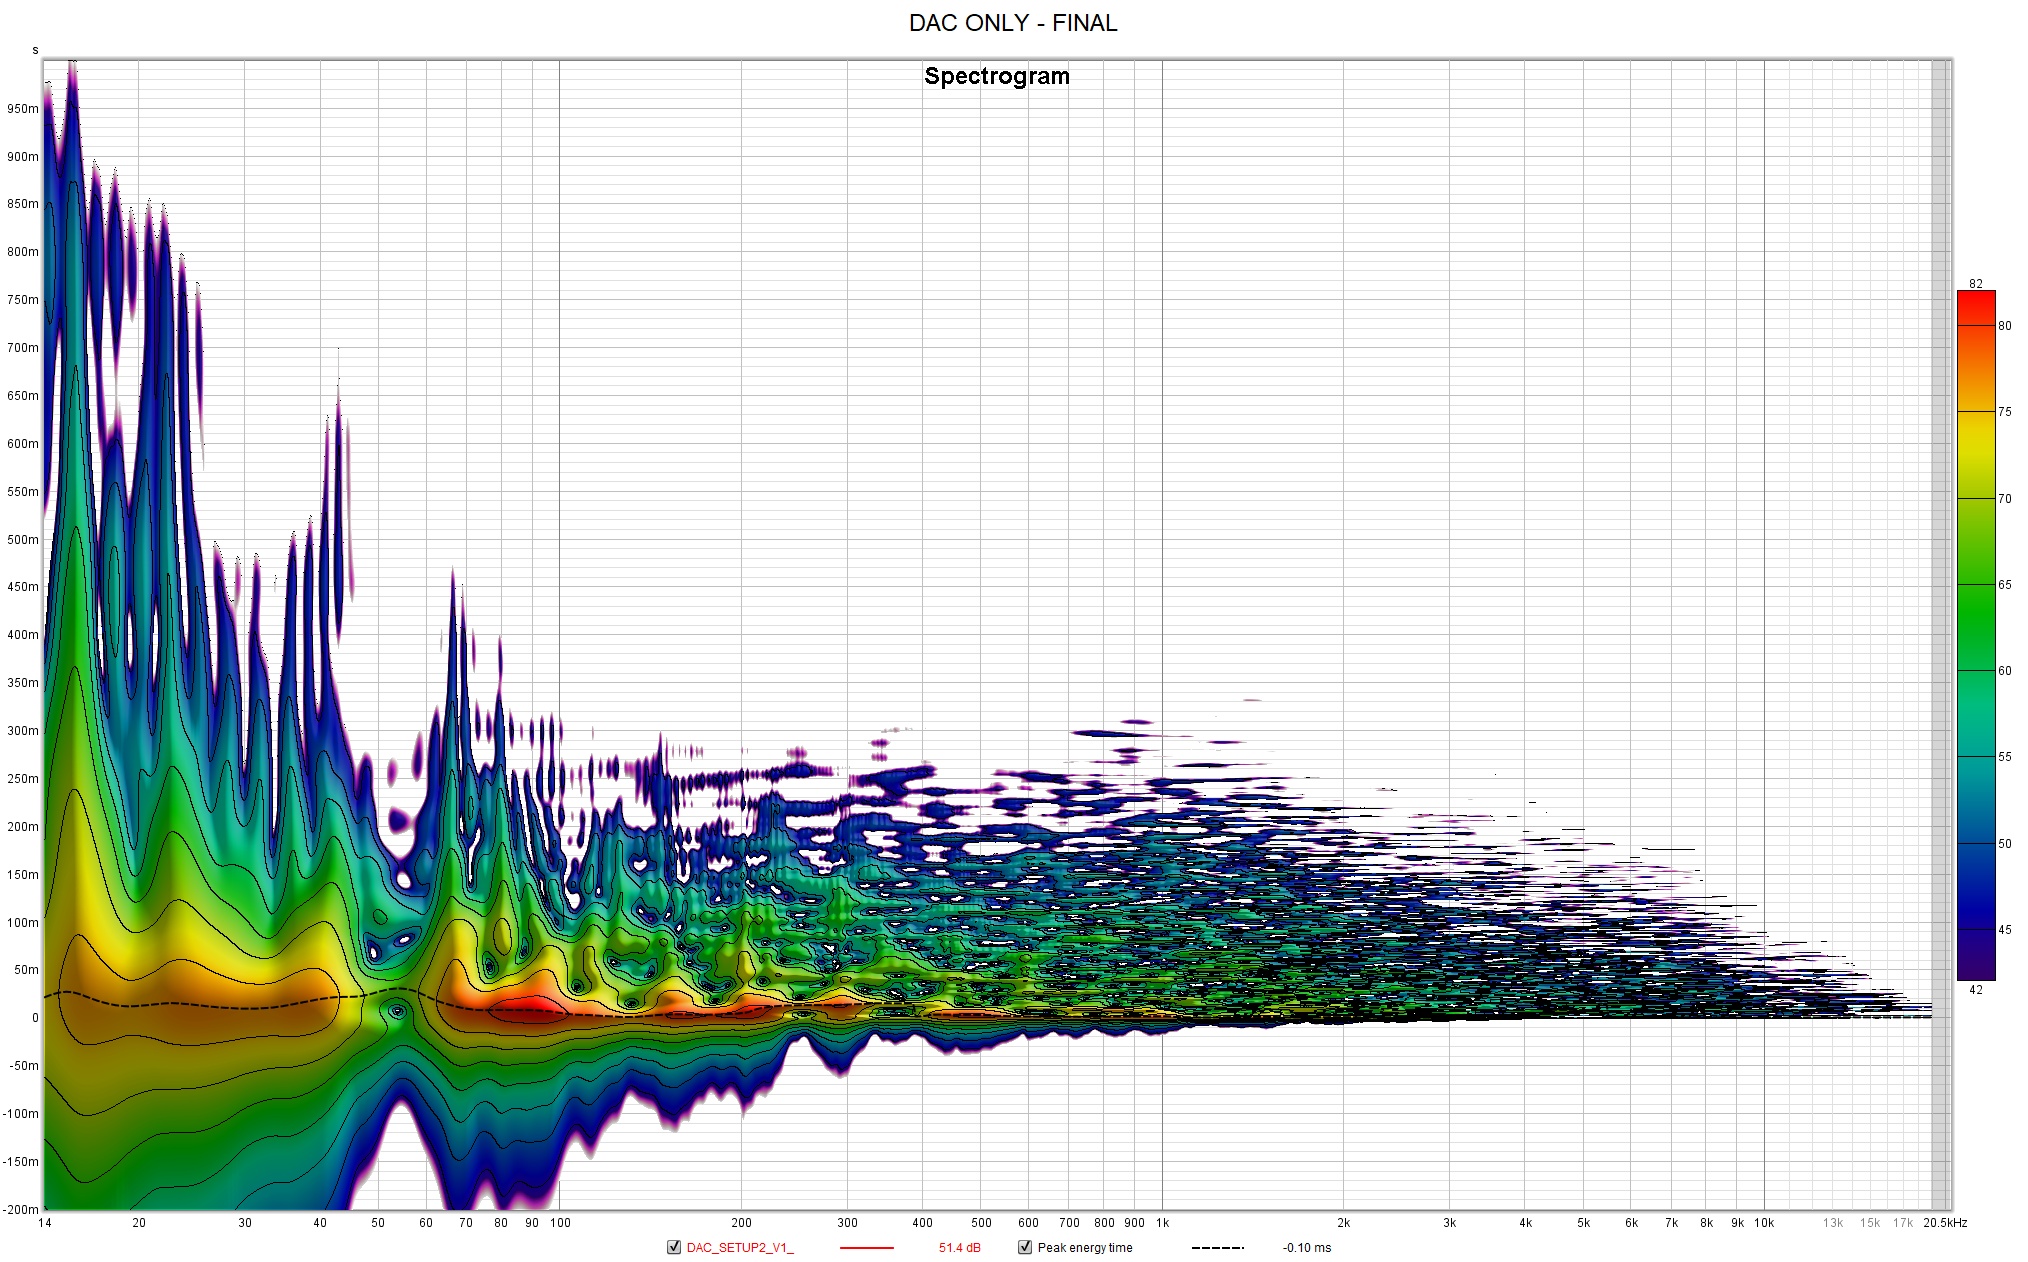Uncheck the DAC_SETUP2_V1_ trace checkbox
Viewport: 2028px width, 1262px height.
pos(673,1247)
